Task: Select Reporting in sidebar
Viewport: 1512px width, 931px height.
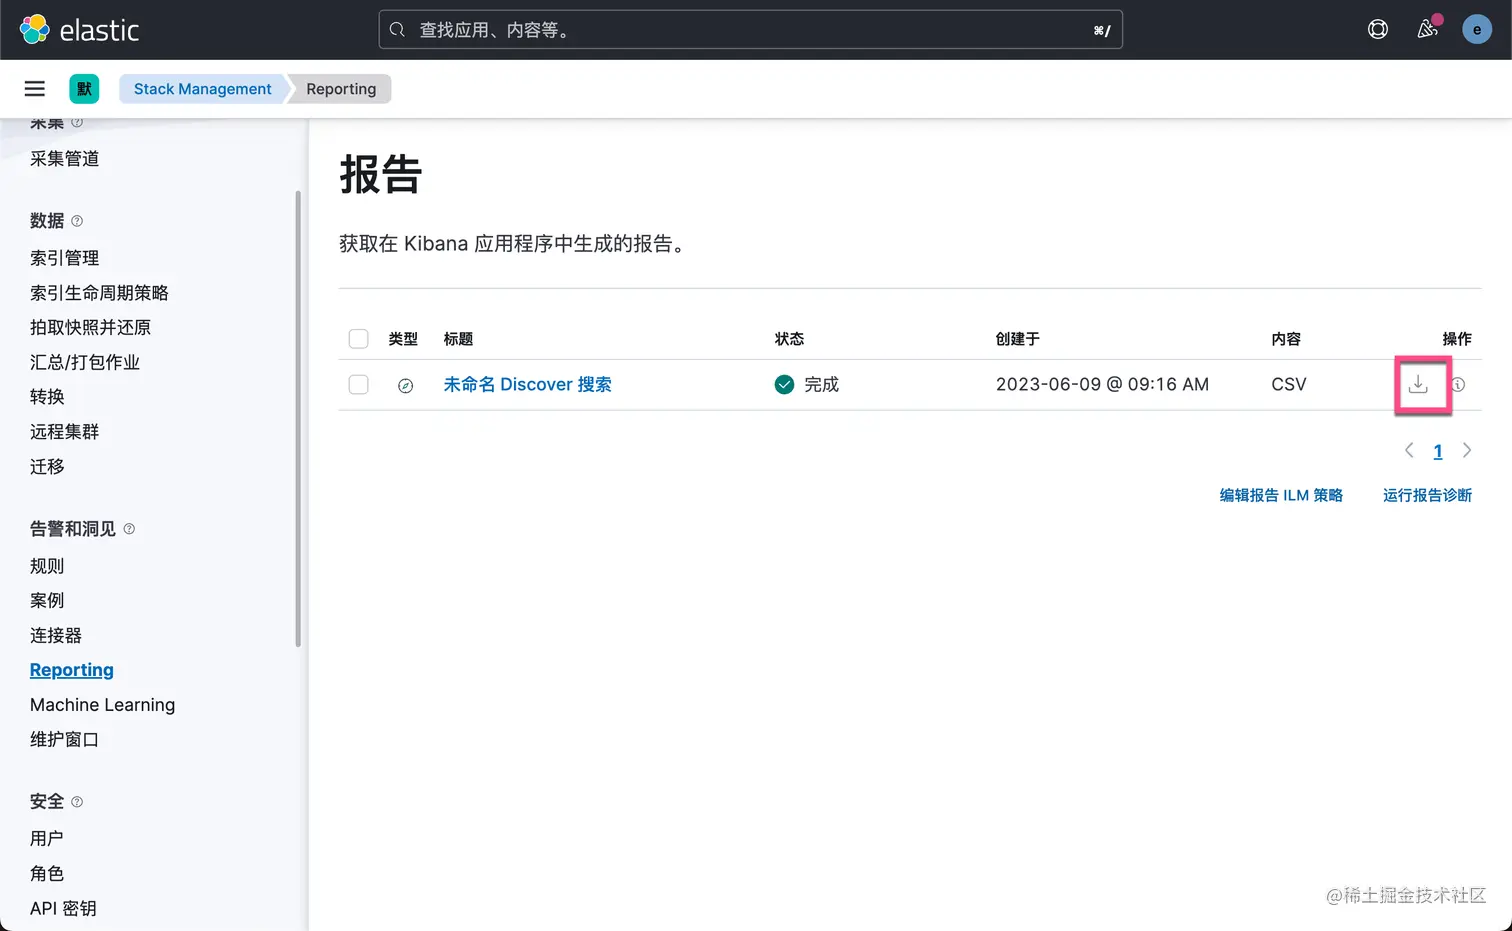Action: 72,670
